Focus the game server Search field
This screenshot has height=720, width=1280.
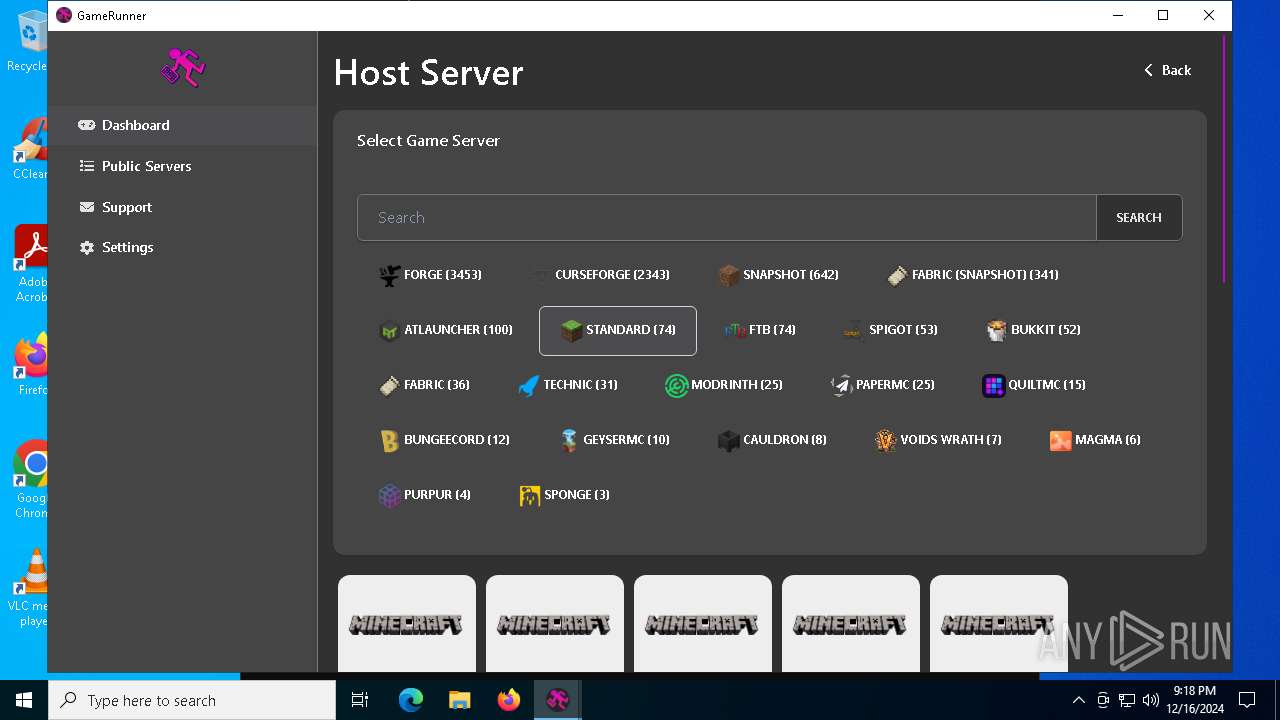[x=727, y=217]
